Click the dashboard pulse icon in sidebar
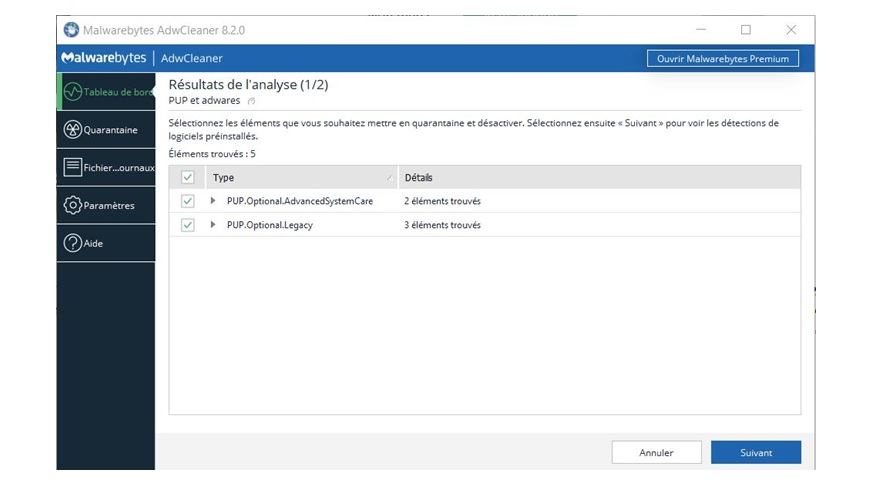The image size is (870, 500). coord(73,92)
